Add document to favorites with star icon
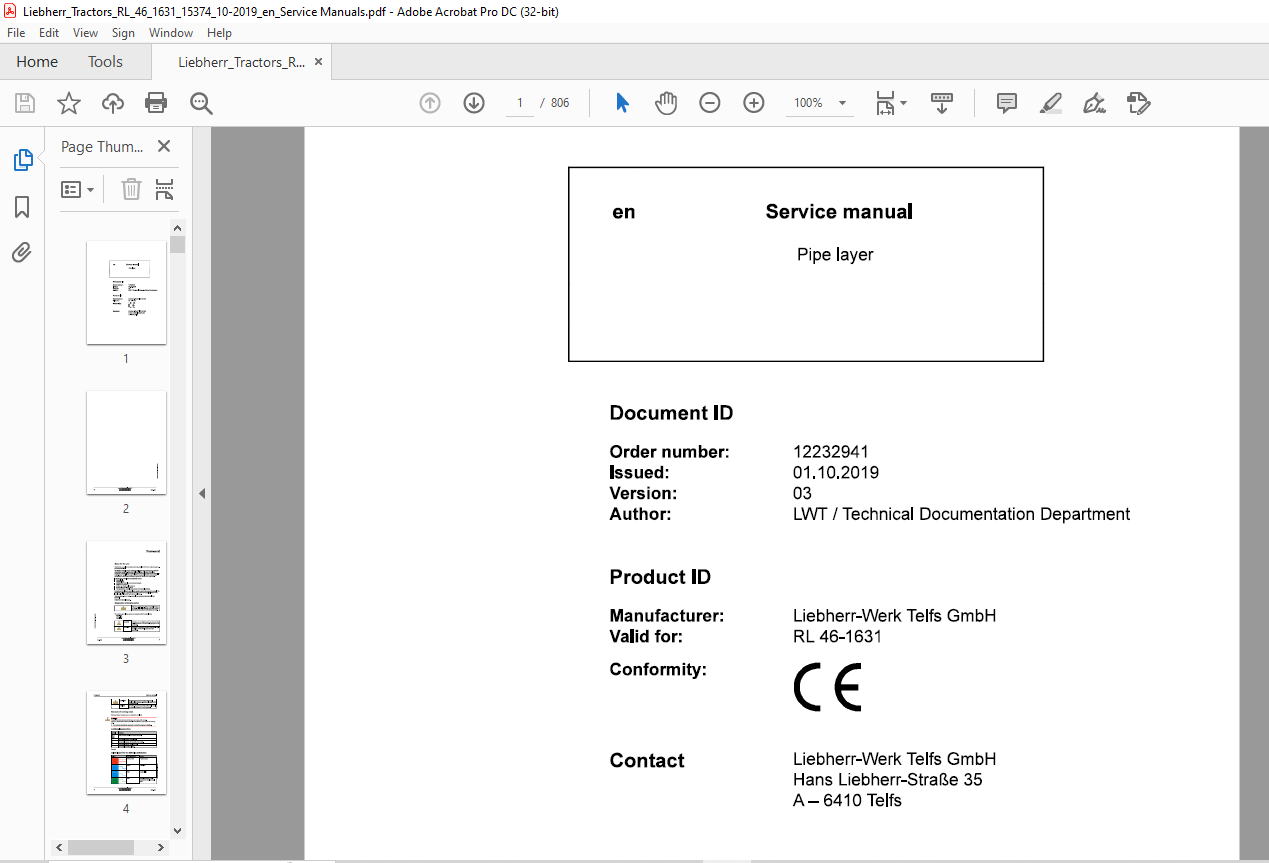Viewport: 1269px width, 863px height. (68, 103)
